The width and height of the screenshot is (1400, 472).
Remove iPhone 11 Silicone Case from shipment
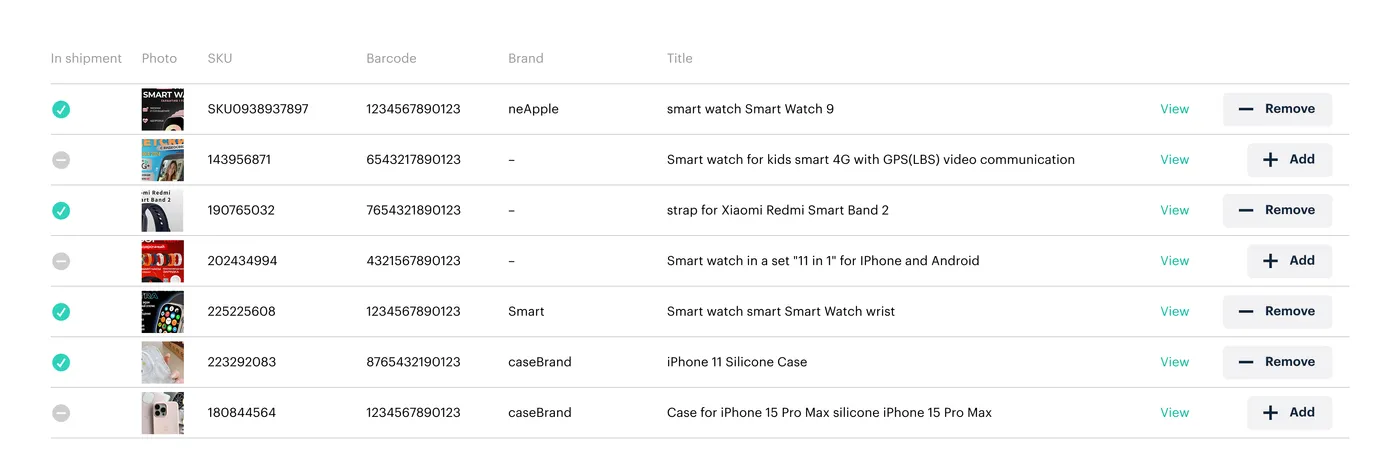coord(1277,362)
